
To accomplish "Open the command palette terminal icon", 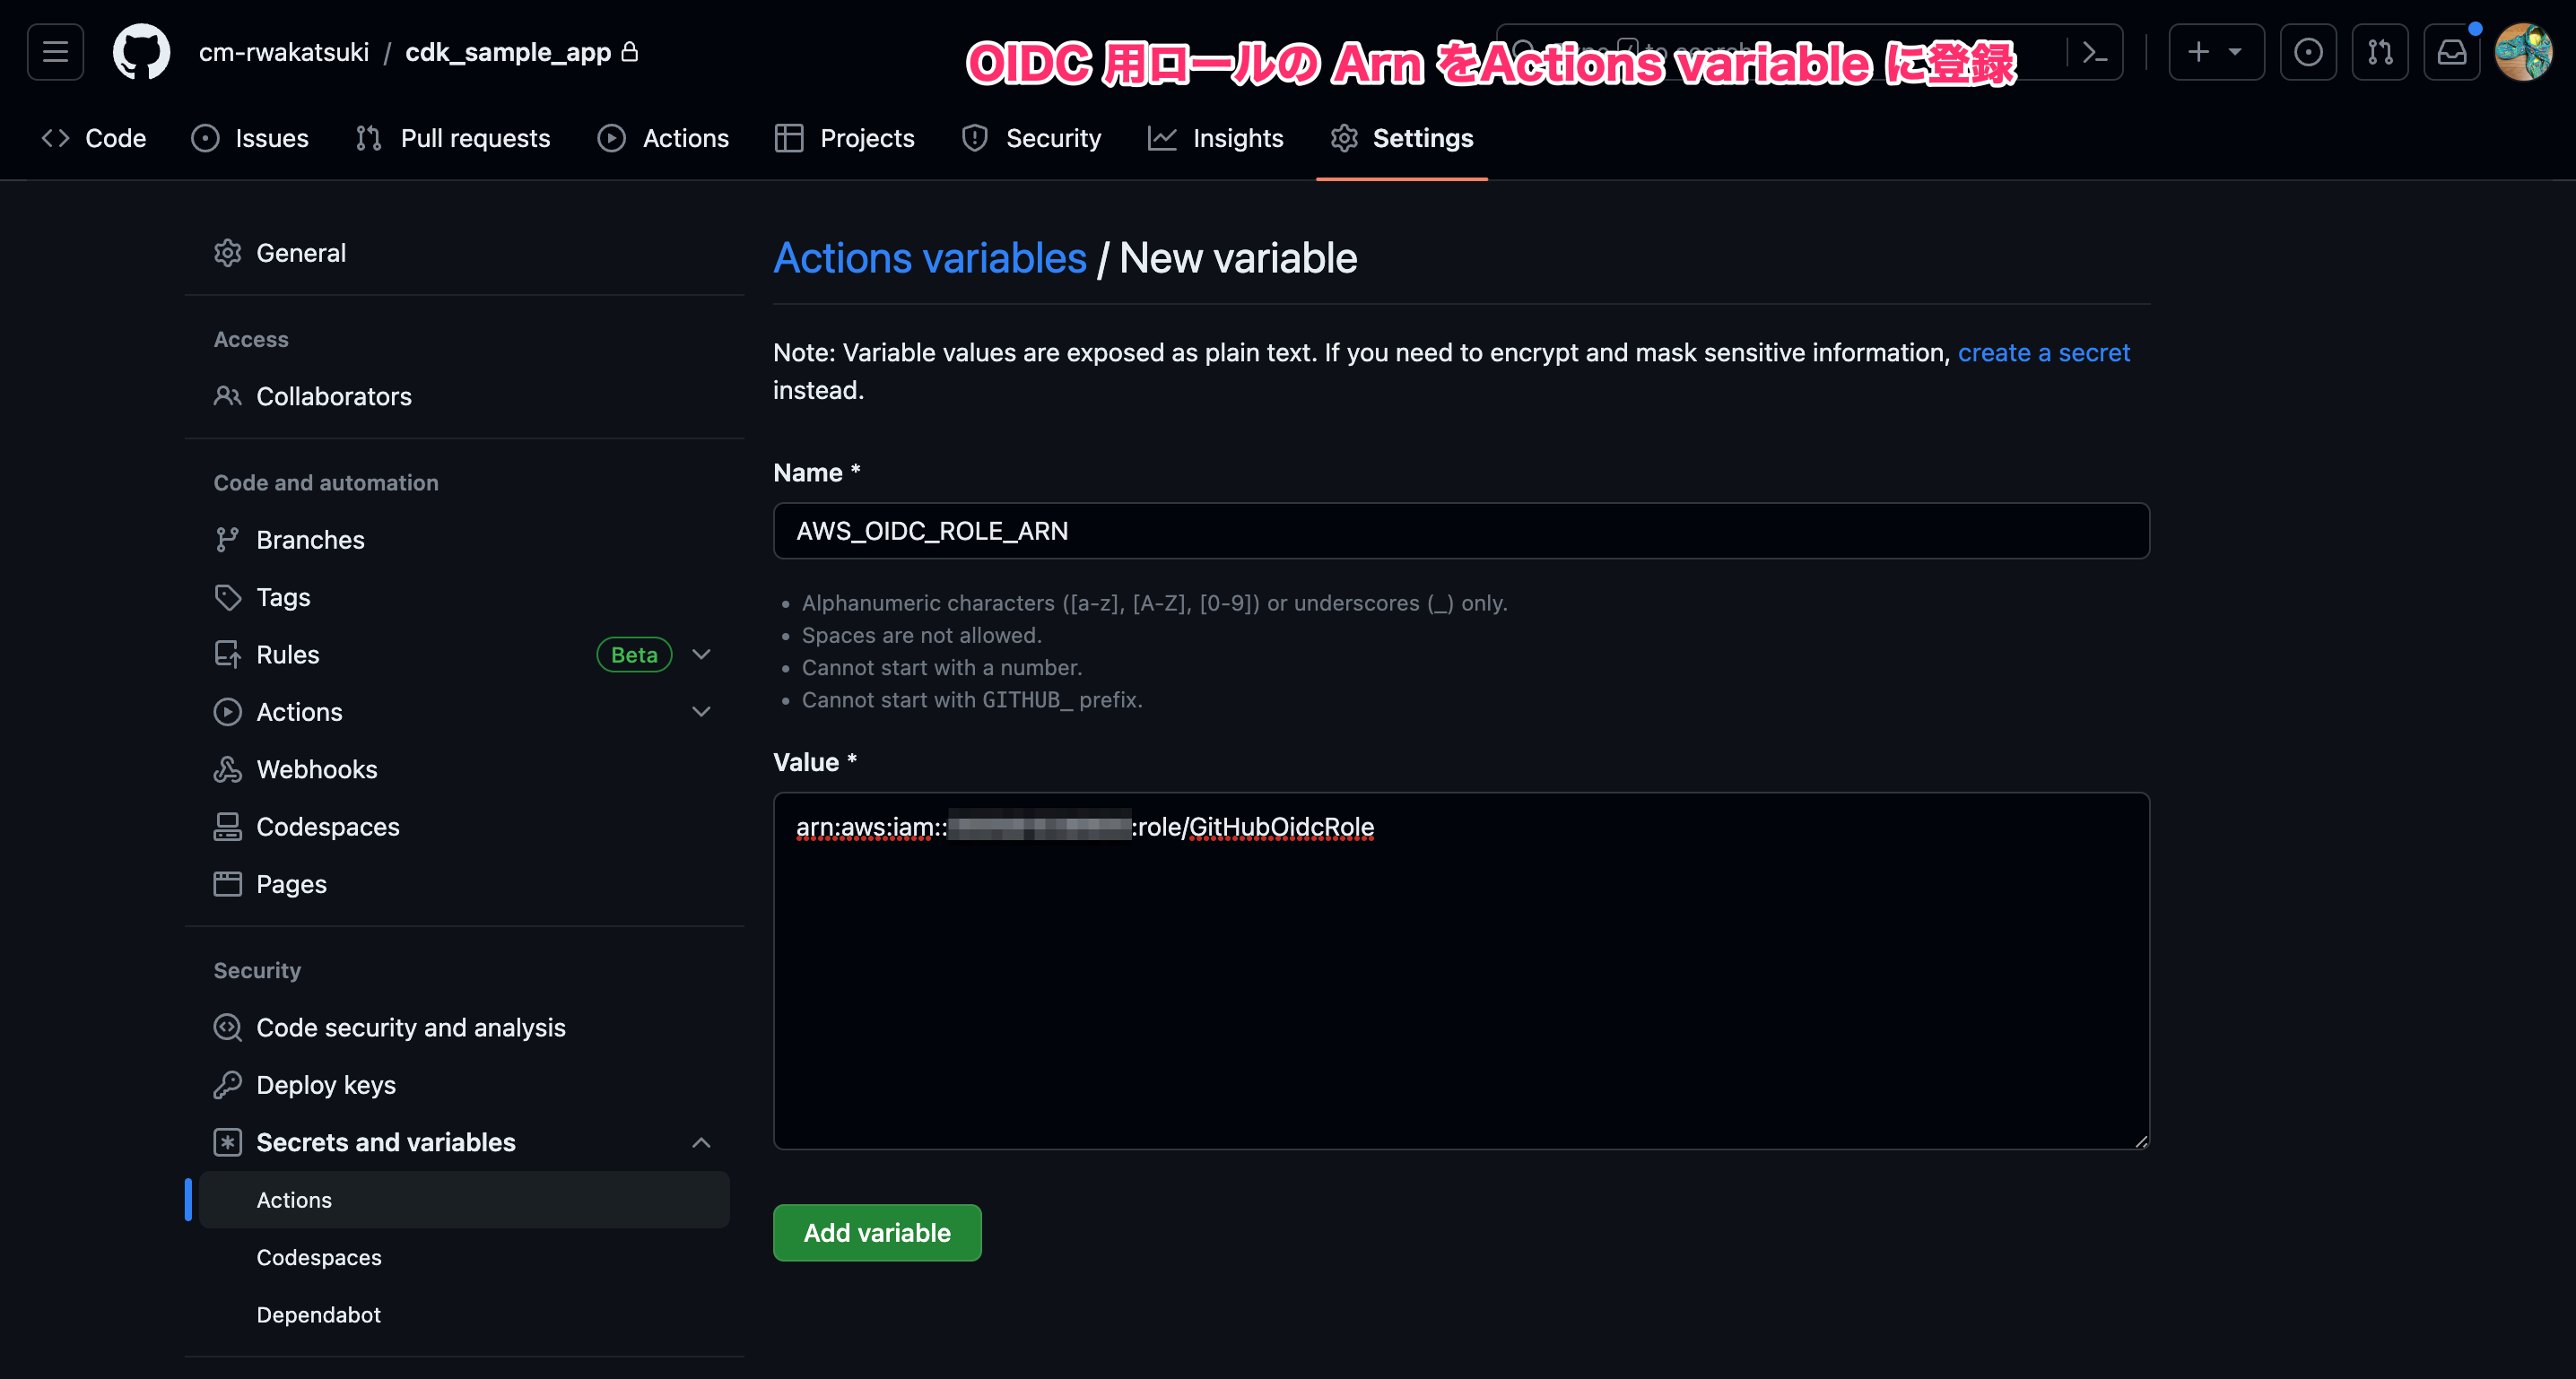I will pos(2096,51).
